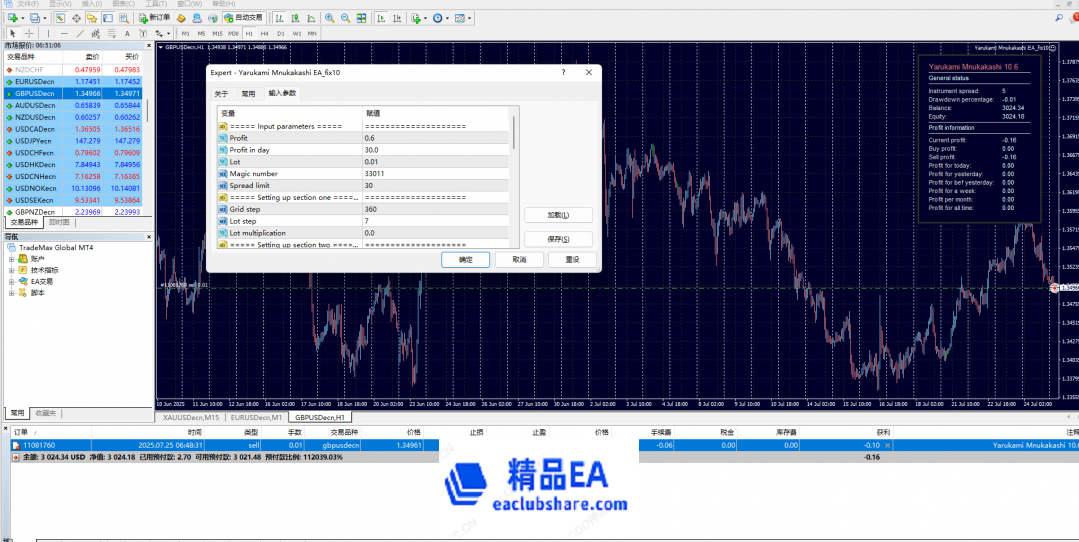Toggle the chart shift icon

point(397,18)
